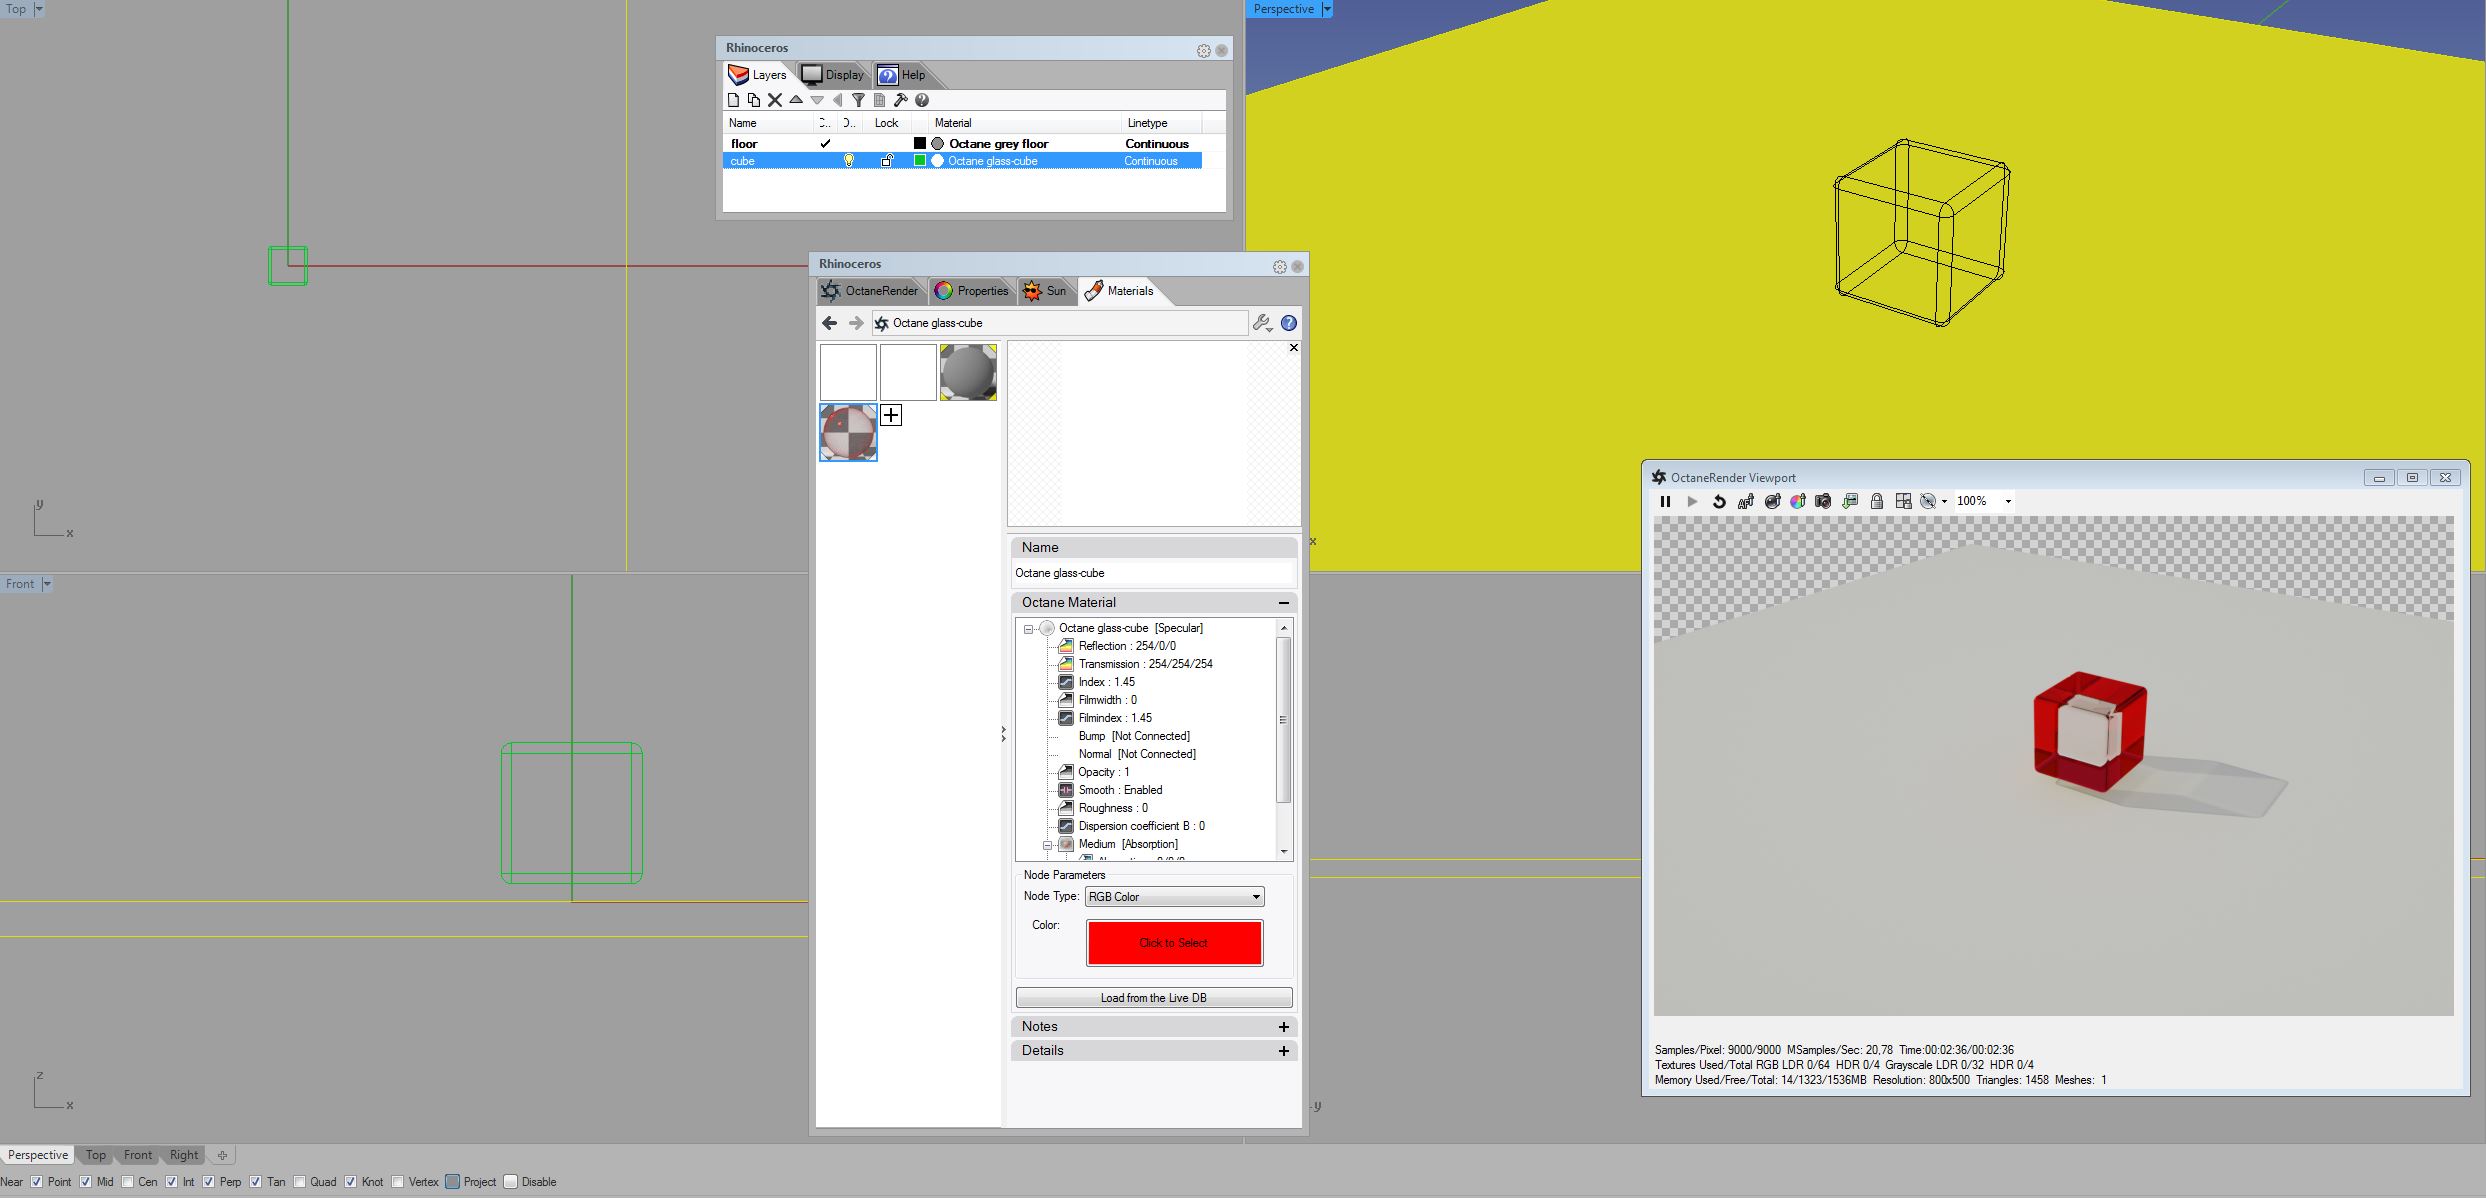Image resolution: width=2486 pixels, height=1198 pixels.
Task: Delete the selected layer with the X icon
Action: [775, 100]
